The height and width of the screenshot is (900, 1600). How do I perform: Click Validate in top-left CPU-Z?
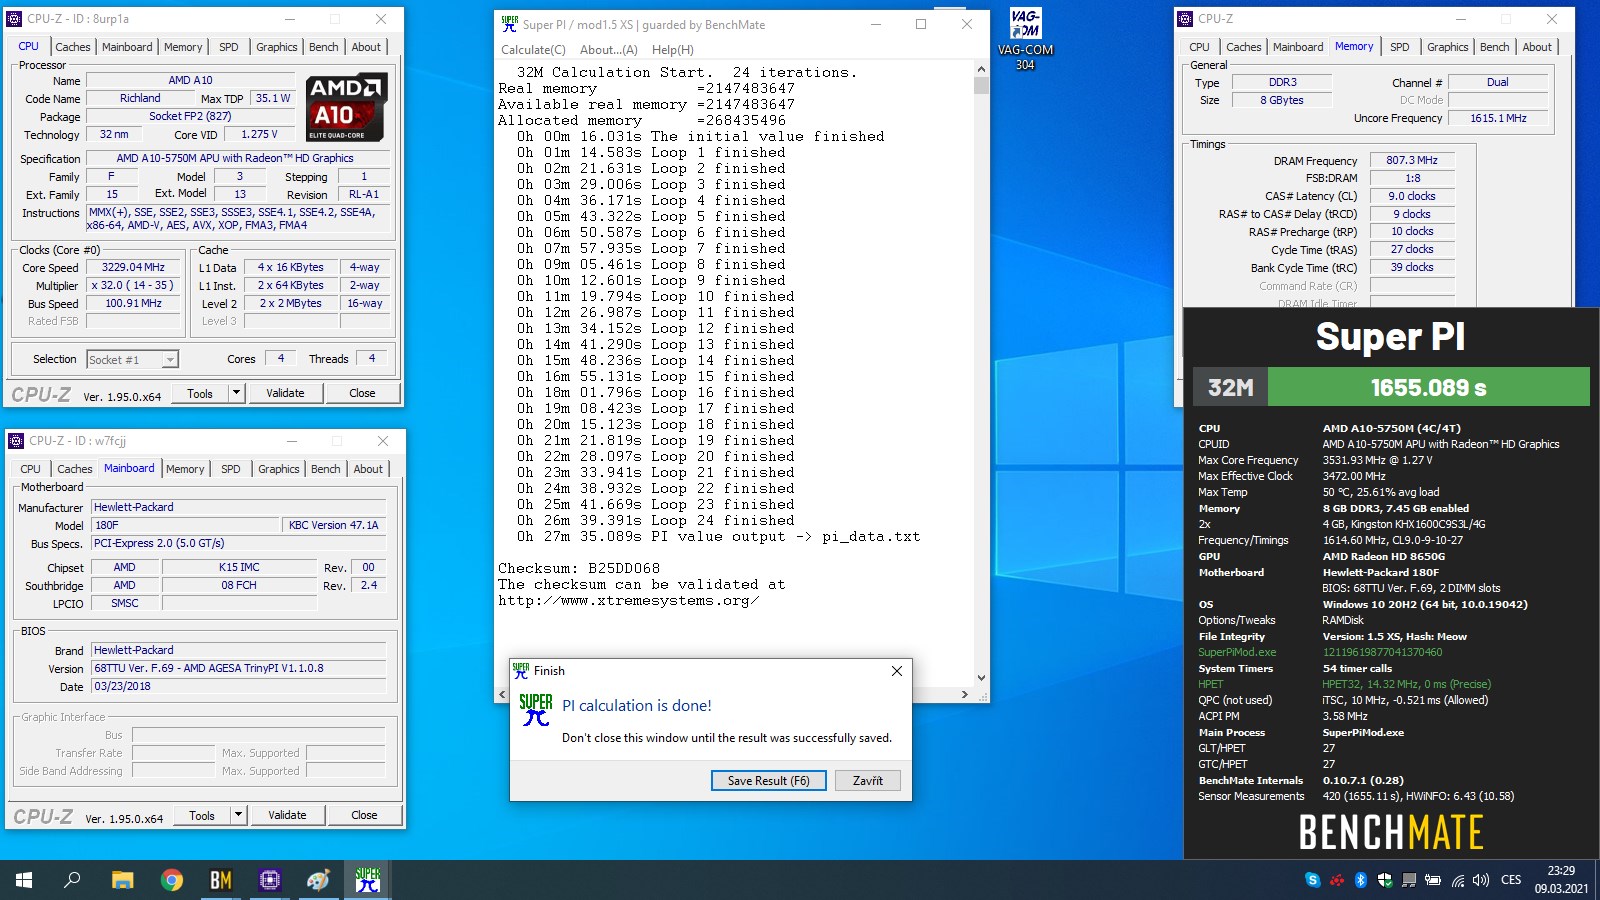tap(285, 393)
